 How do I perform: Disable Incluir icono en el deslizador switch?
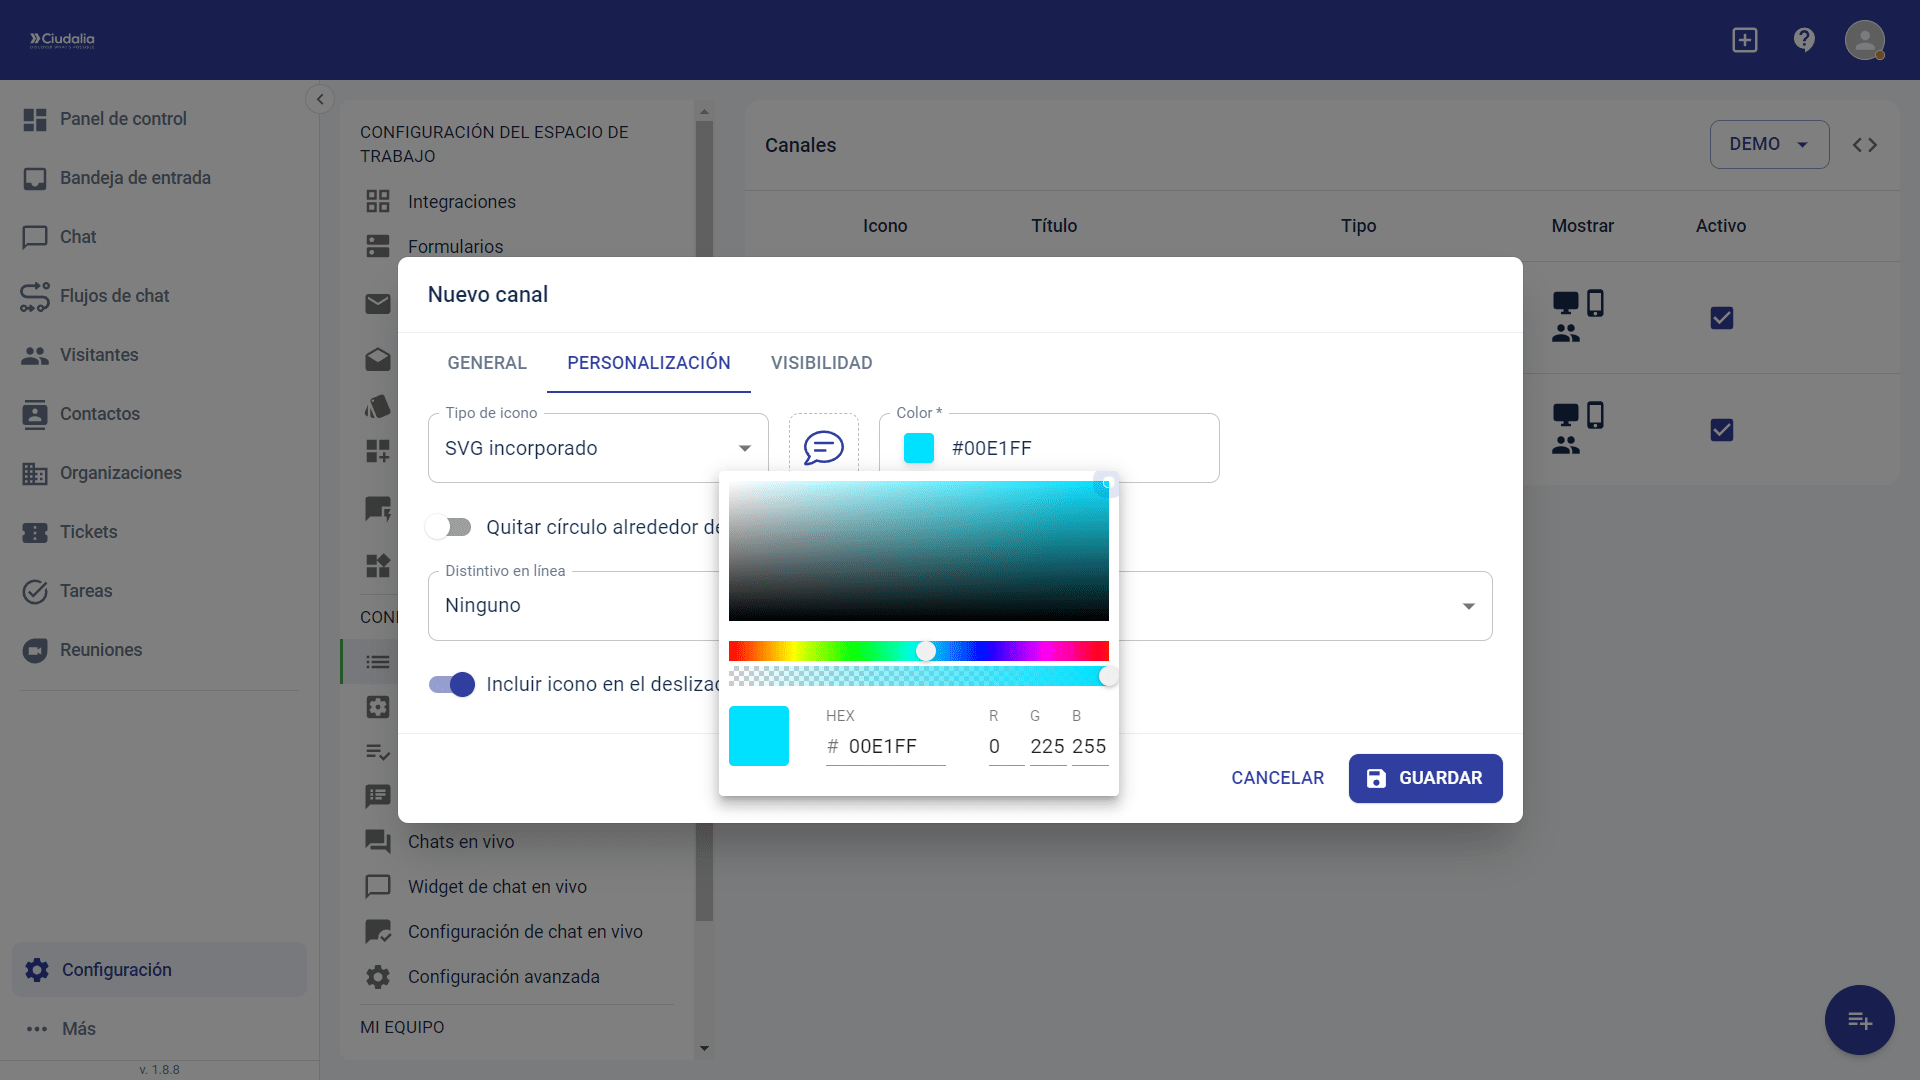point(451,684)
